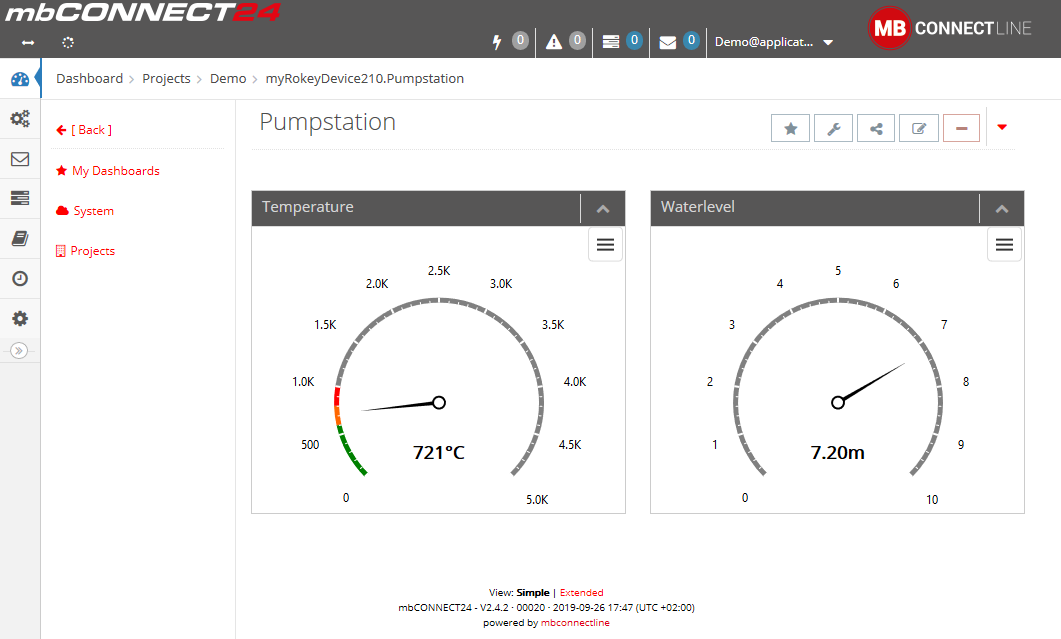The height and width of the screenshot is (639, 1061).
Task: Click the version text in footer
Action: [547, 607]
